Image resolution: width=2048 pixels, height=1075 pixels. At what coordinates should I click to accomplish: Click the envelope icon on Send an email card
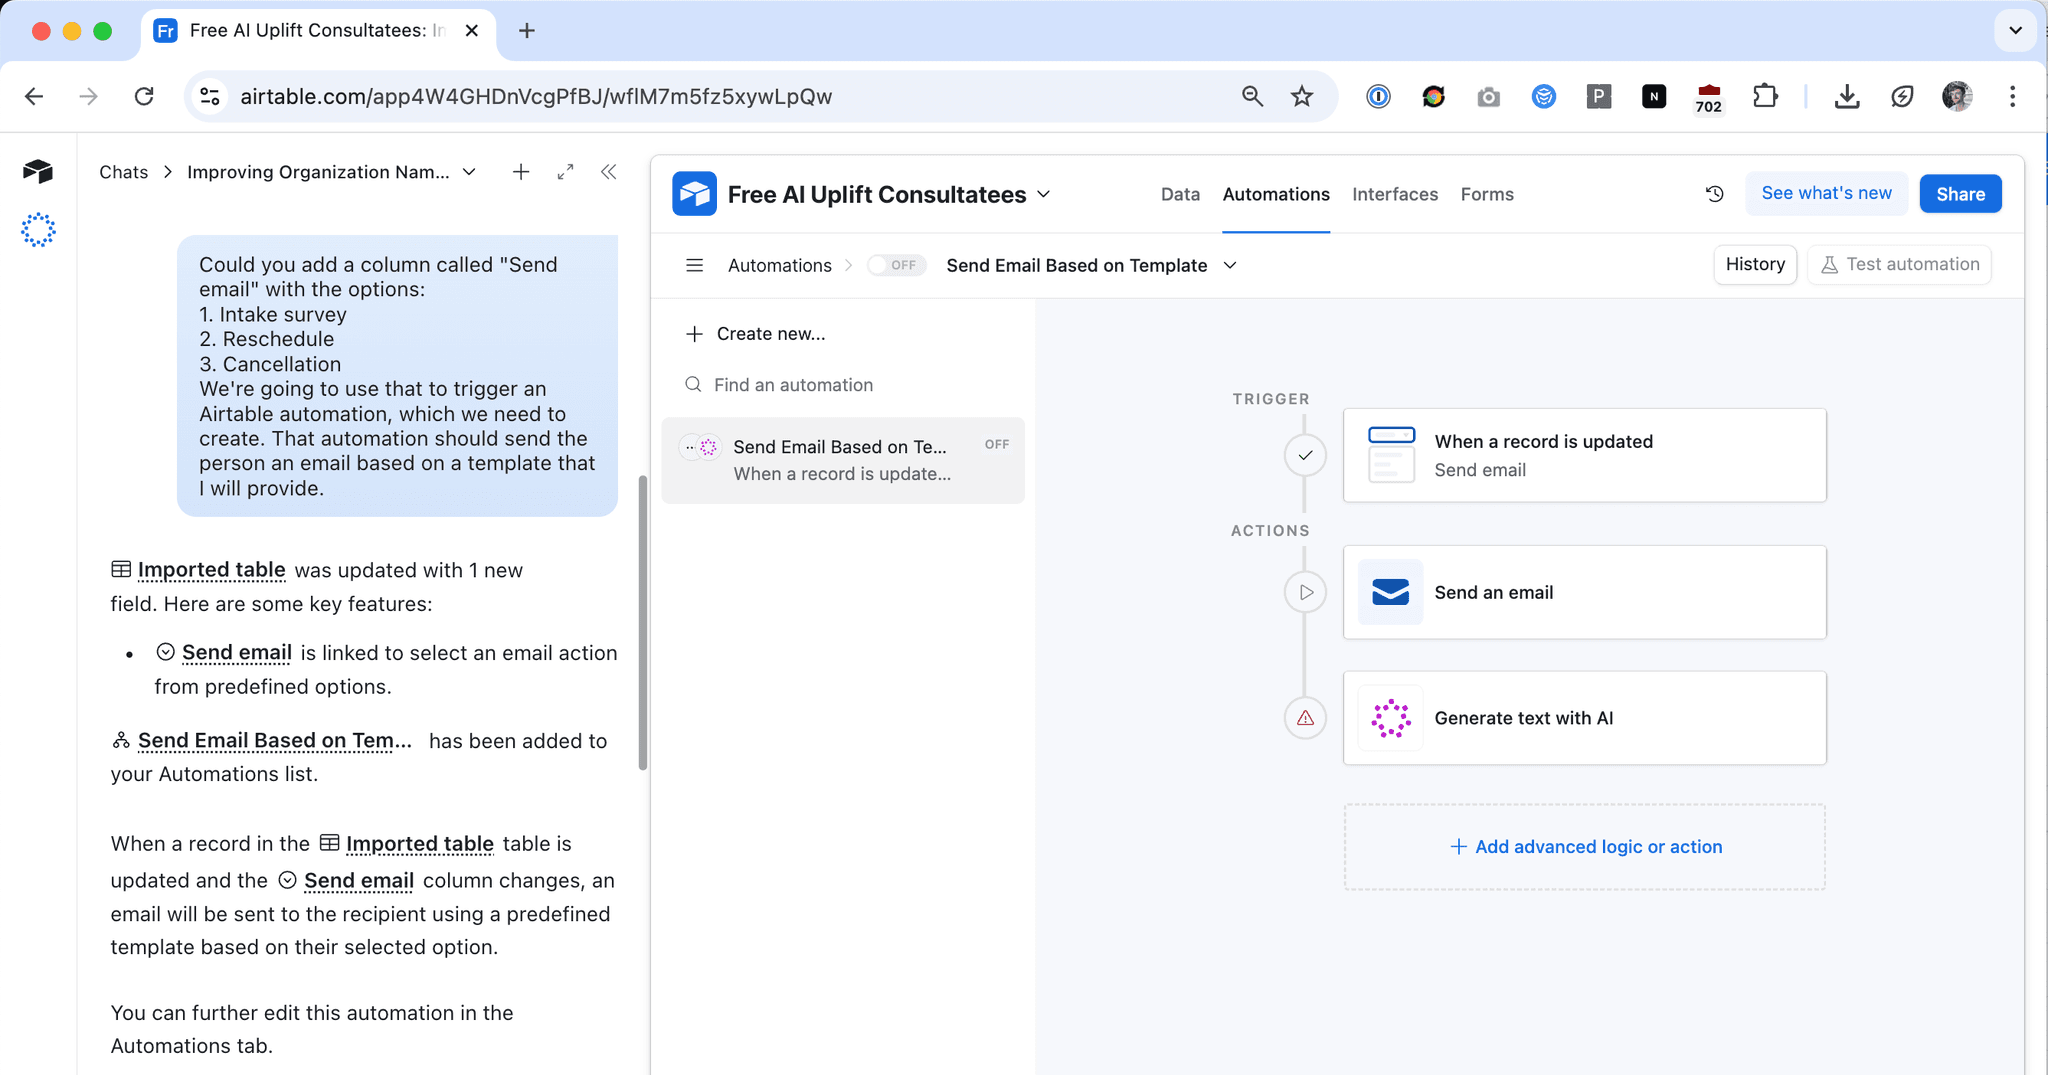point(1390,592)
